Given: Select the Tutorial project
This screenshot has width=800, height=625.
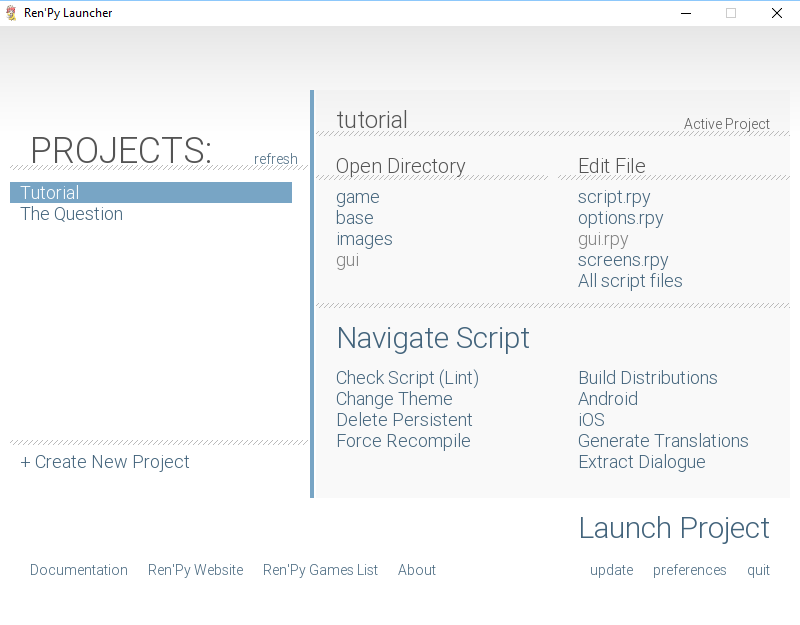Looking at the screenshot, I should pyautogui.click(x=151, y=192).
